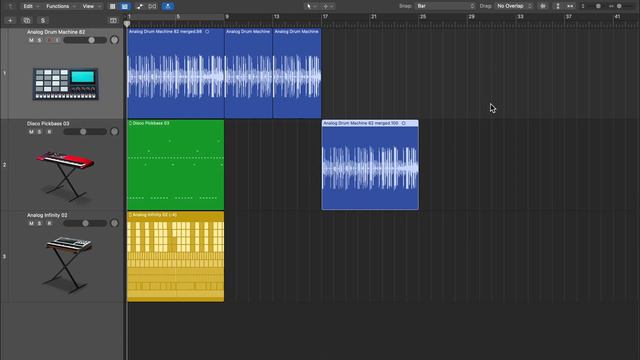This screenshot has height=360, width=640.
Task: Click the track name 'Analog Infinity 02'
Action: click(x=47, y=215)
